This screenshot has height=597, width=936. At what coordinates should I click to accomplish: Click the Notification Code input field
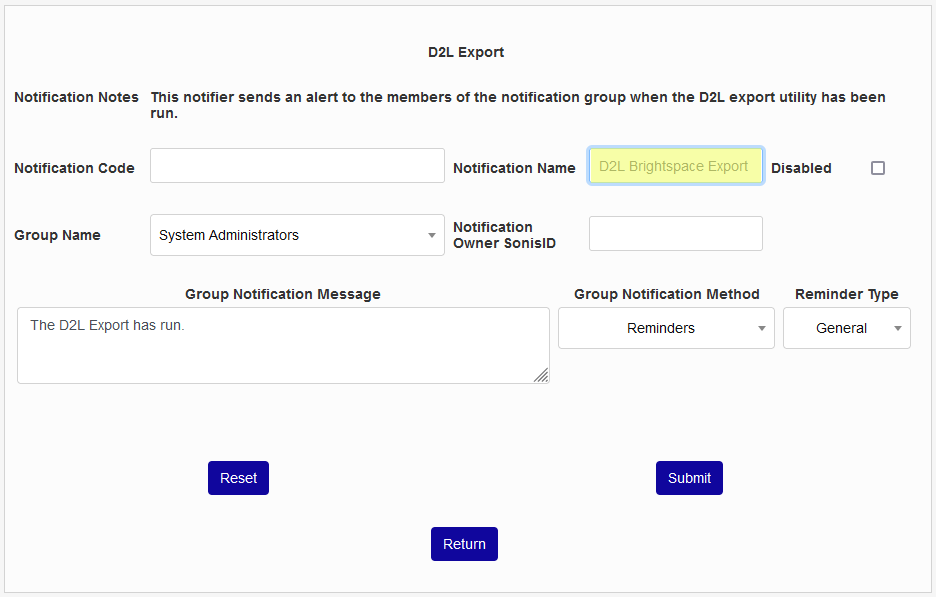pos(297,166)
